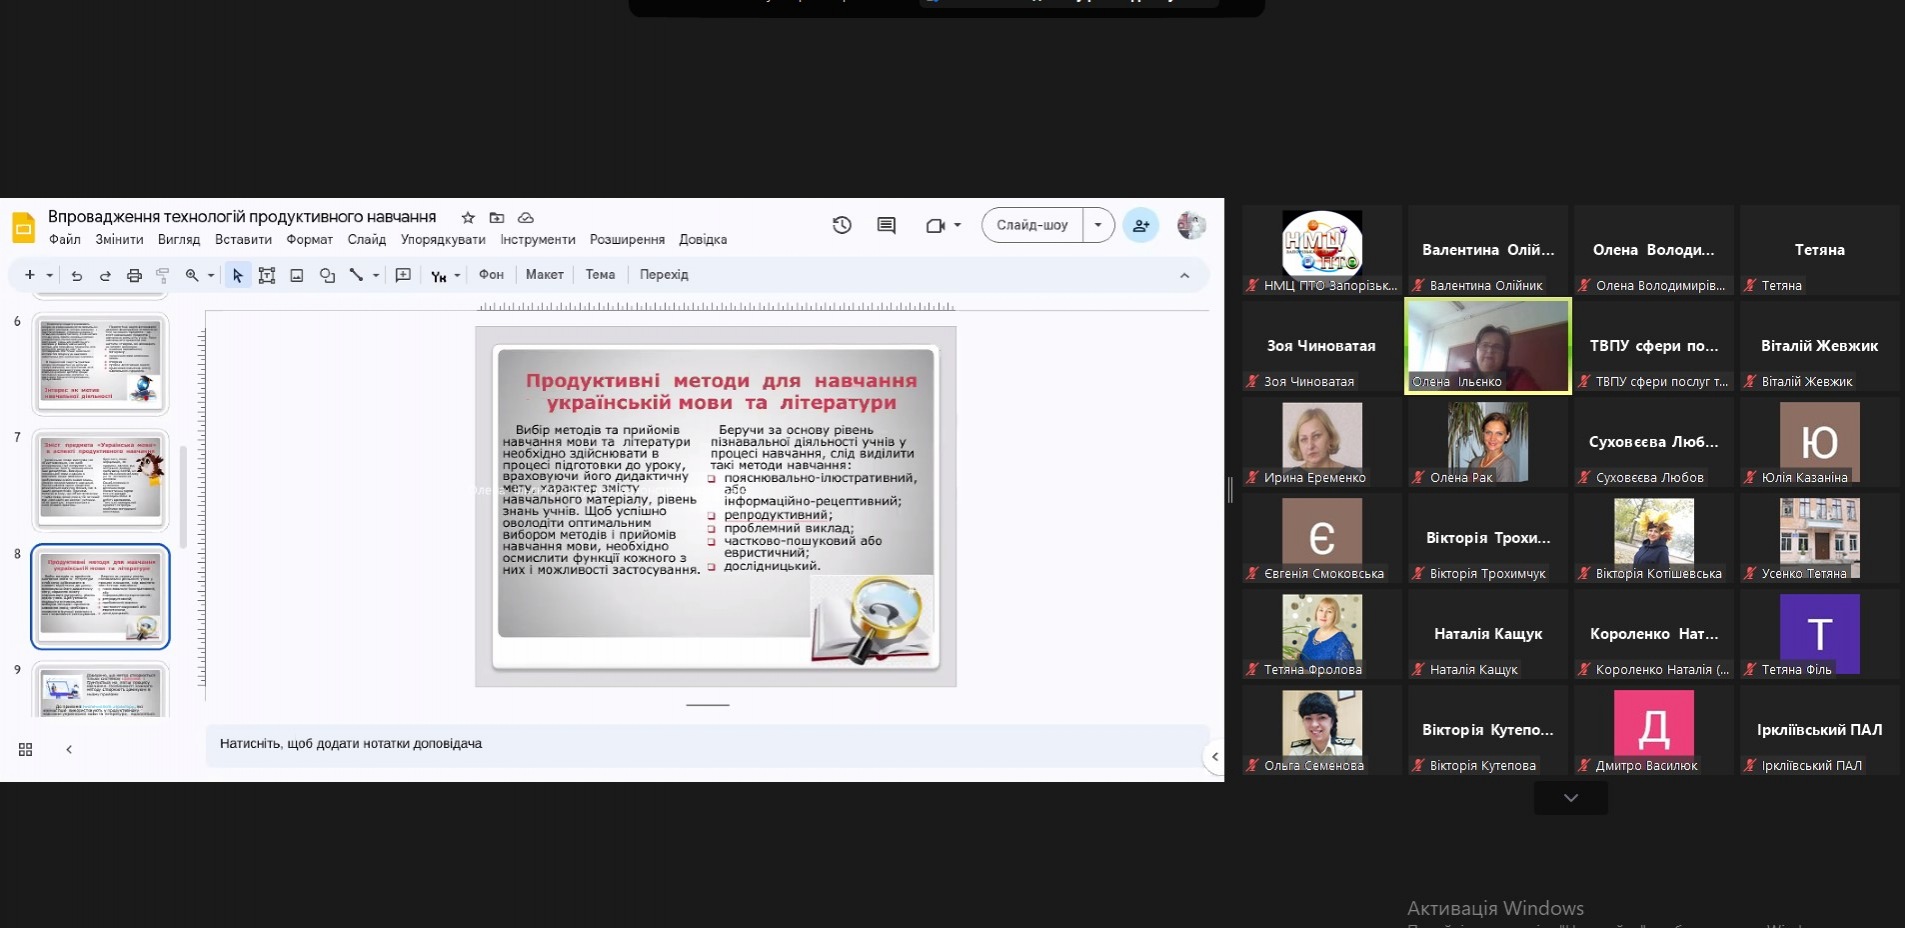Open the Інструменти menu
The height and width of the screenshot is (928, 1905).
pos(537,240)
